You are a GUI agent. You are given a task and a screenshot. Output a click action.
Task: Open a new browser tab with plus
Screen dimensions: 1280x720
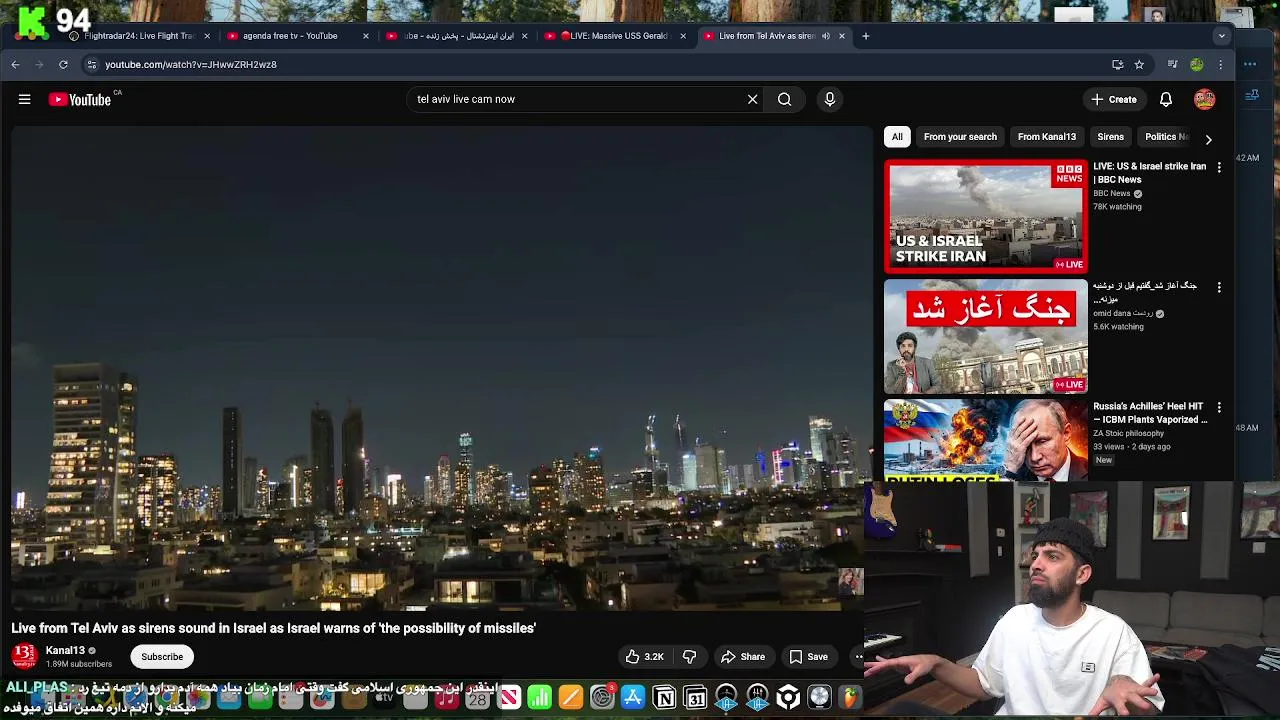tap(866, 36)
